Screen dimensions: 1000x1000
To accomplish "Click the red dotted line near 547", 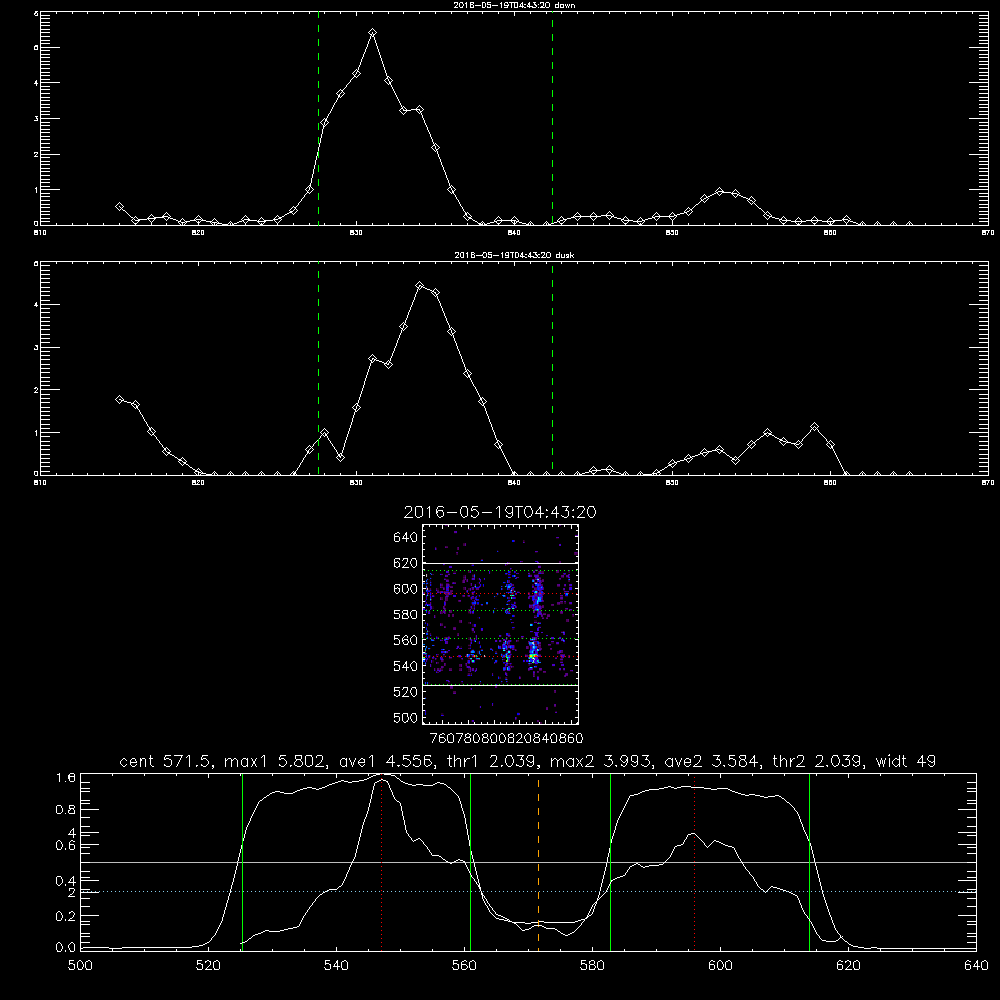I will [381, 862].
